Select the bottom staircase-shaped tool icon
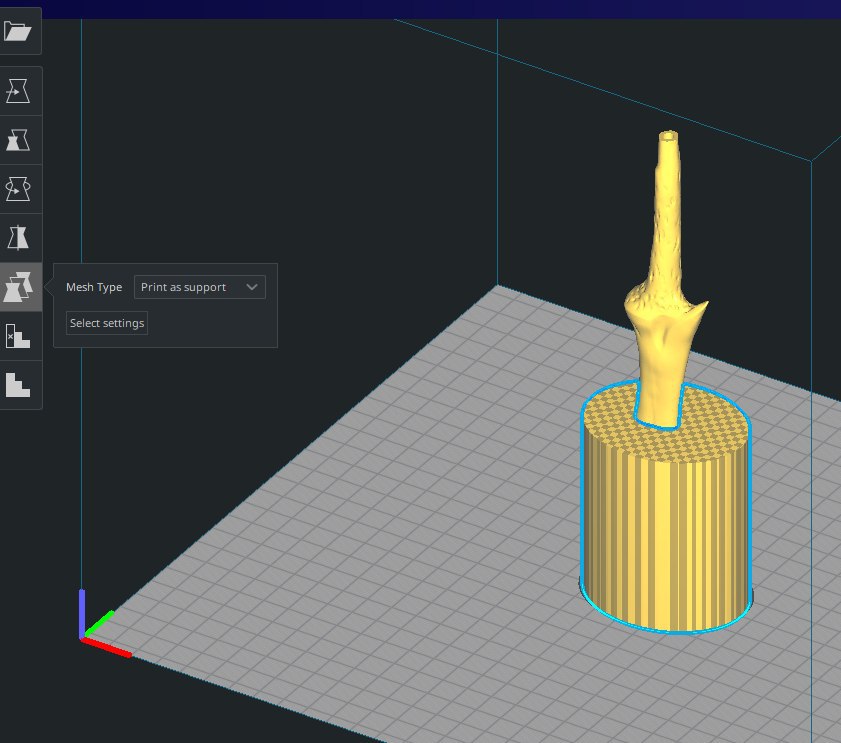 point(18,385)
